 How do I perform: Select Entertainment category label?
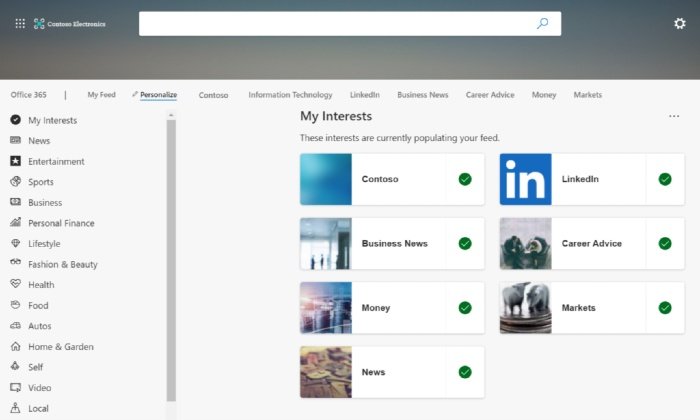(x=56, y=161)
